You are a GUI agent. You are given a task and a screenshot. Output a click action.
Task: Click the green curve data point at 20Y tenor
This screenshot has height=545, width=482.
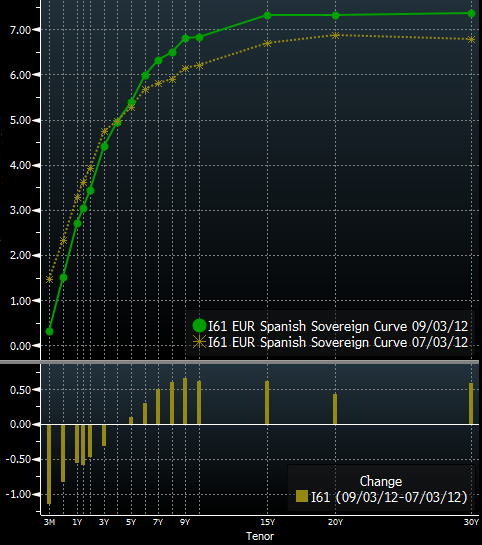point(335,15)
